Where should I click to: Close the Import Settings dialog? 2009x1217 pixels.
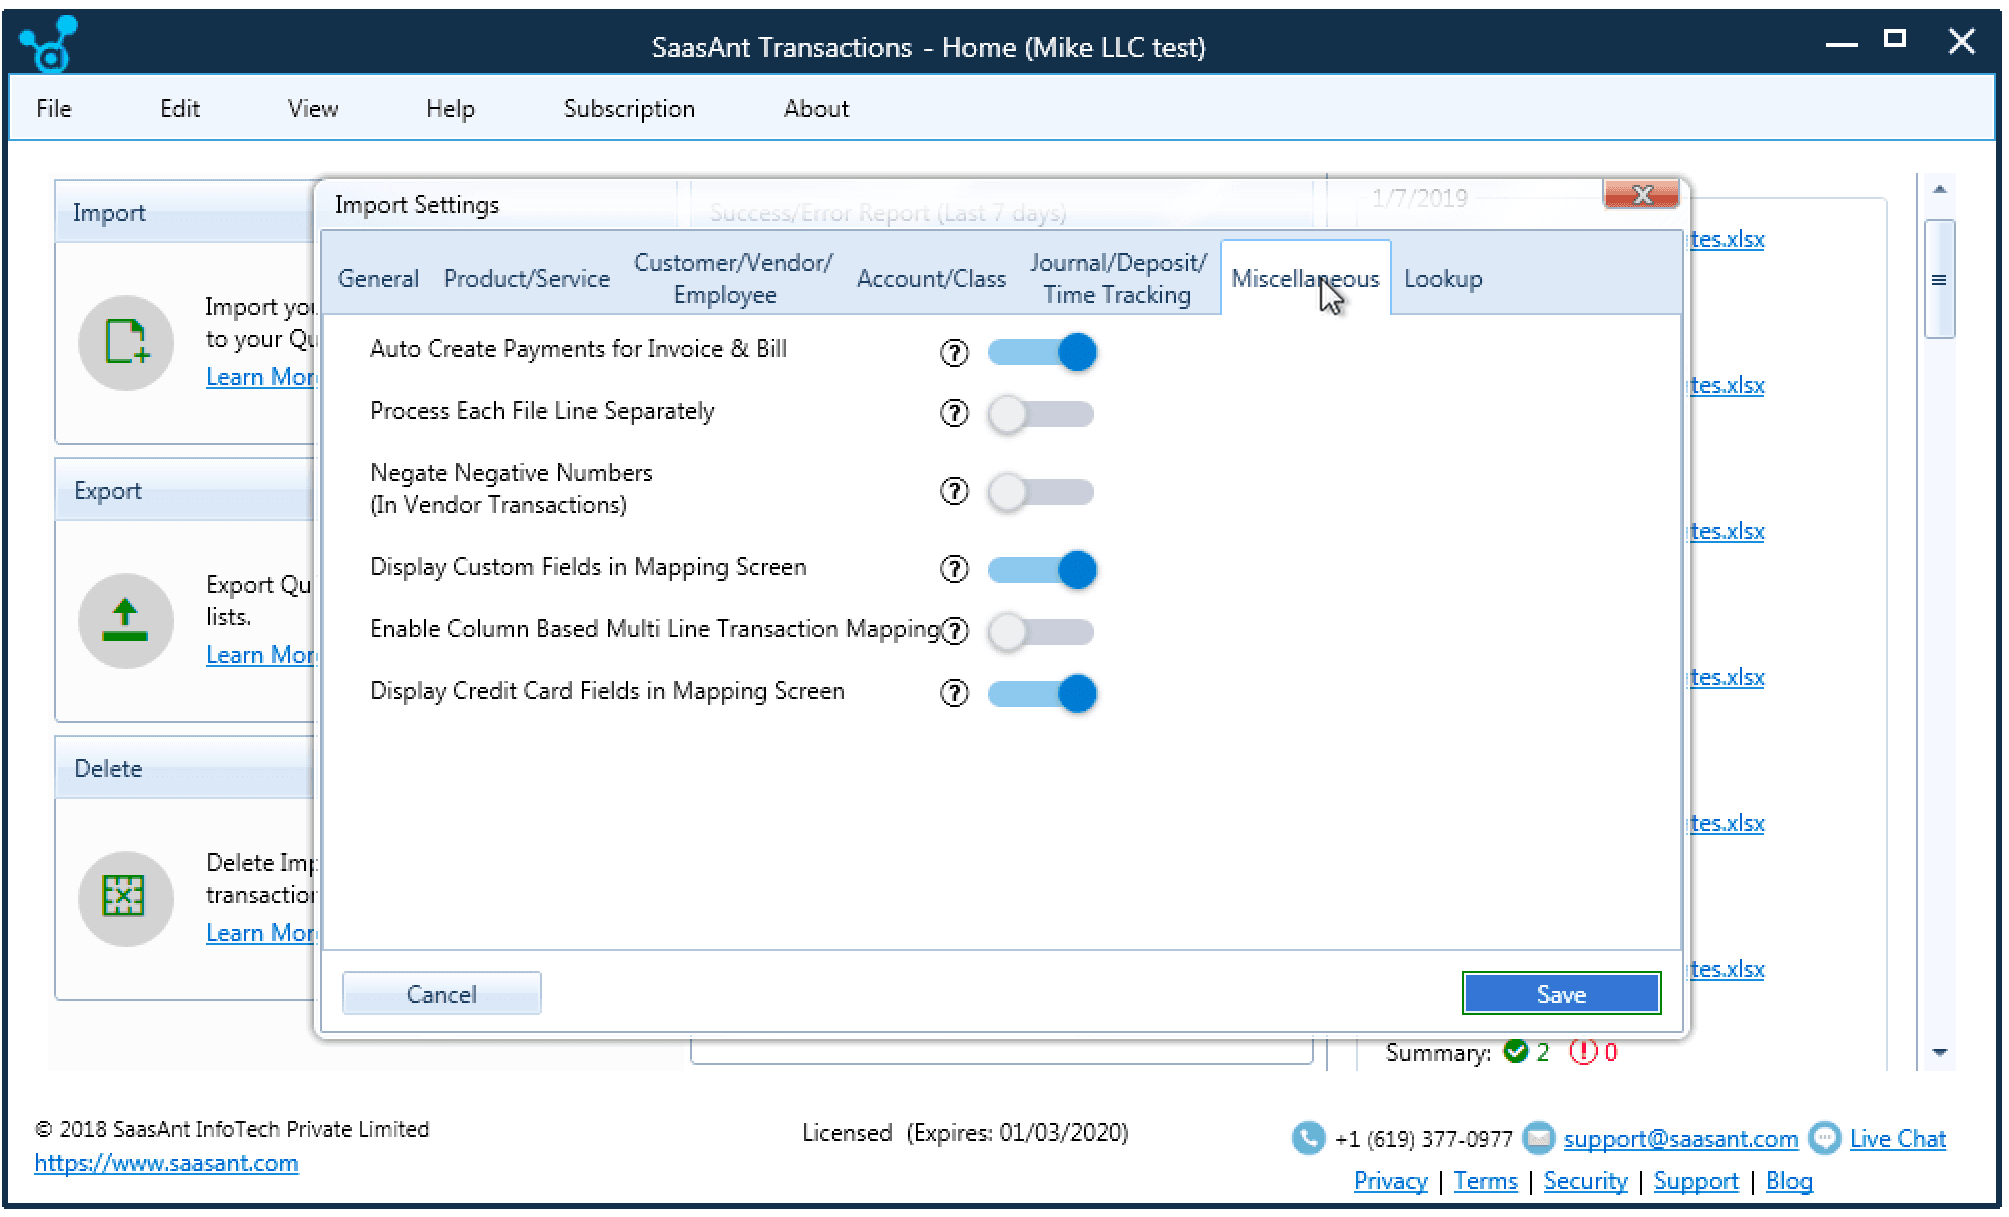click(1641, 195)
